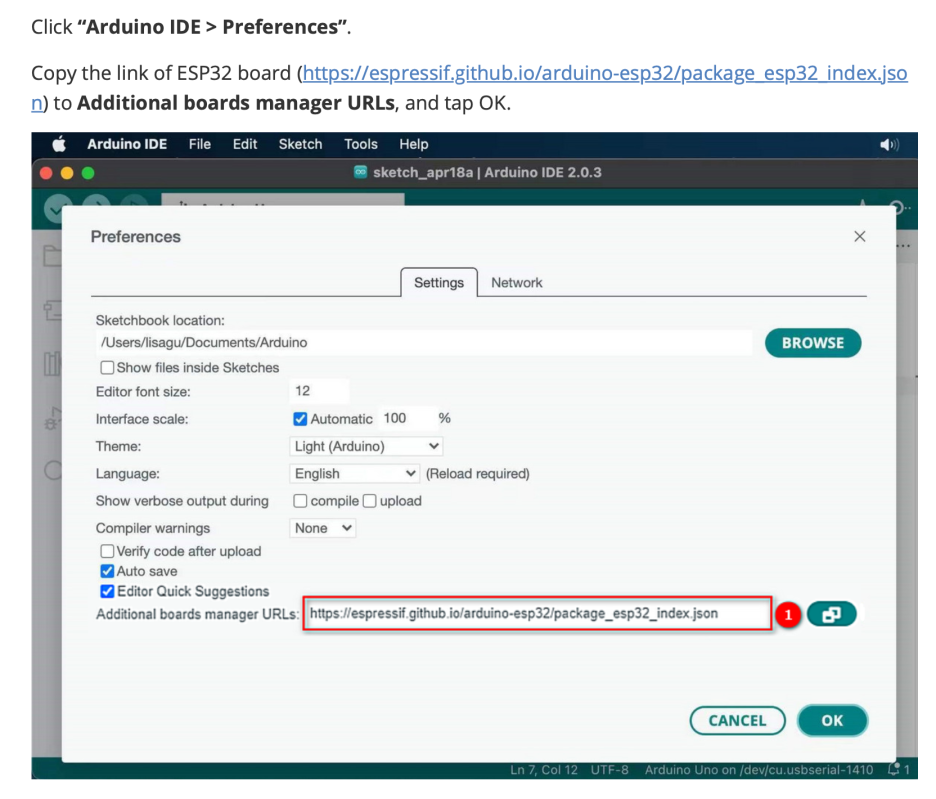The image size is (936, 799).
Task: Close the Preferences dialog with X
Action: coord(860,236)
